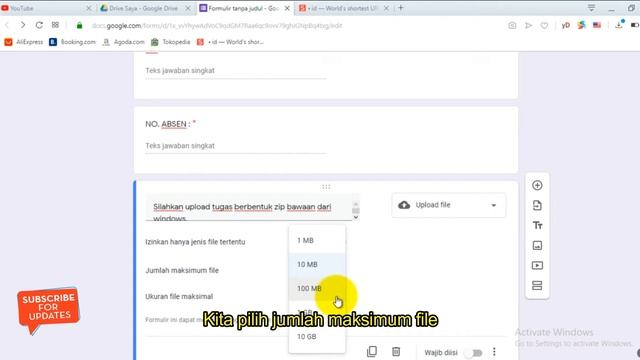Click the Add section icon in sidebar
Image resolution: width=640 pixels, height=360 pixels.
click(x=537, y=285)
